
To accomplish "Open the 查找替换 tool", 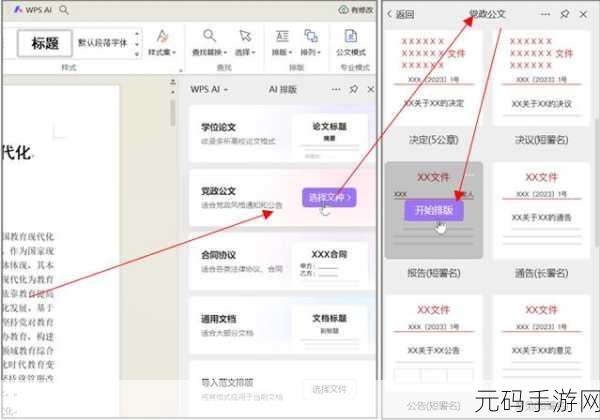I will [209, 42].
